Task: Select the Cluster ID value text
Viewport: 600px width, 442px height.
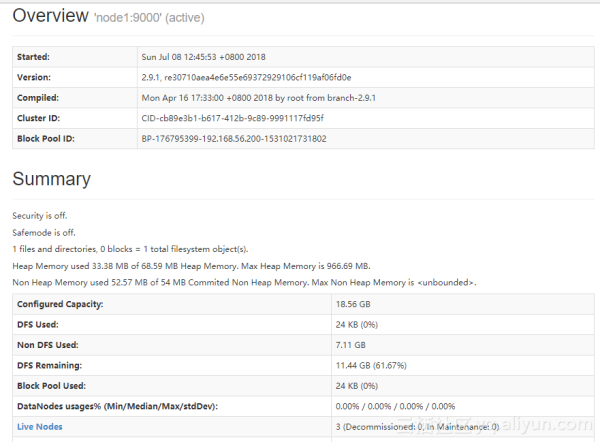Action: tap(232, 118)
